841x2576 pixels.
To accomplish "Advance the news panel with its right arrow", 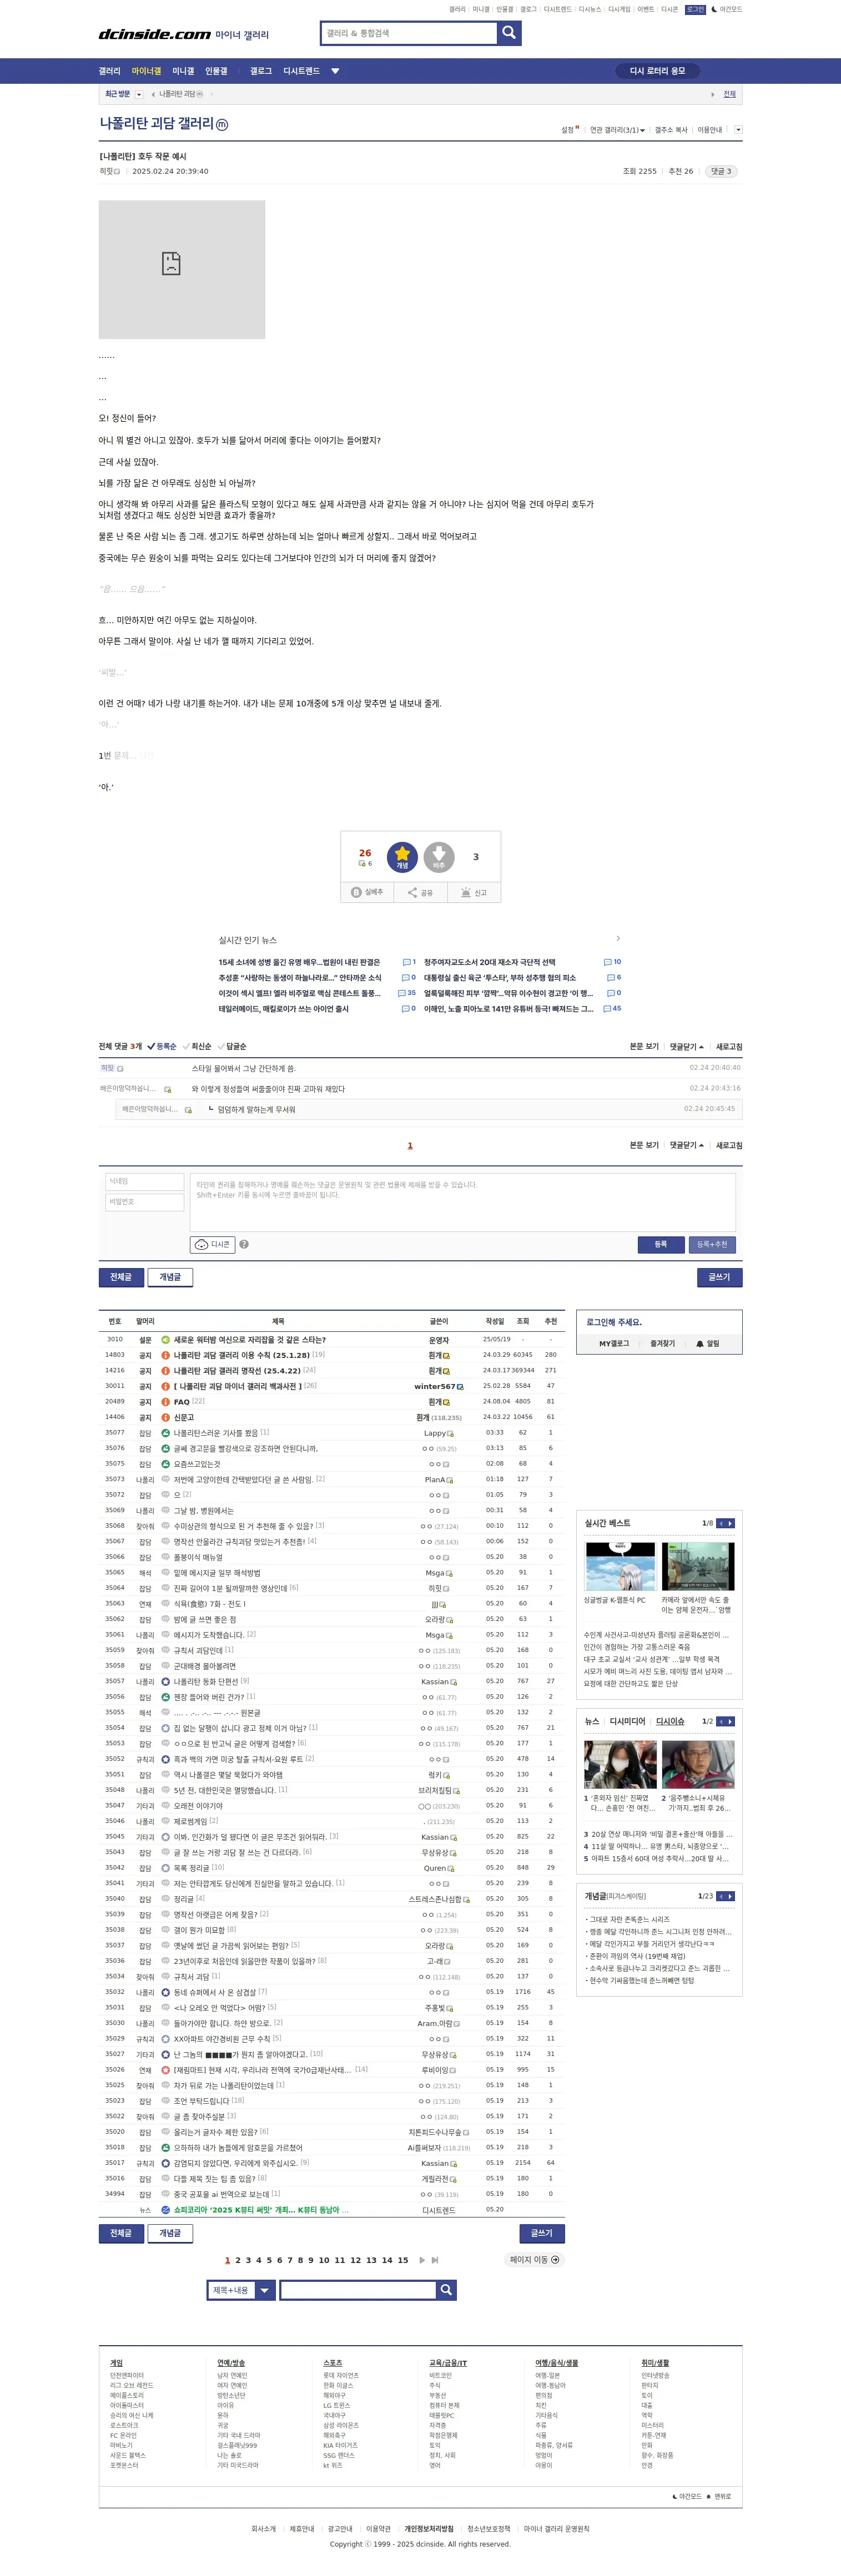I will (730, 1721).
